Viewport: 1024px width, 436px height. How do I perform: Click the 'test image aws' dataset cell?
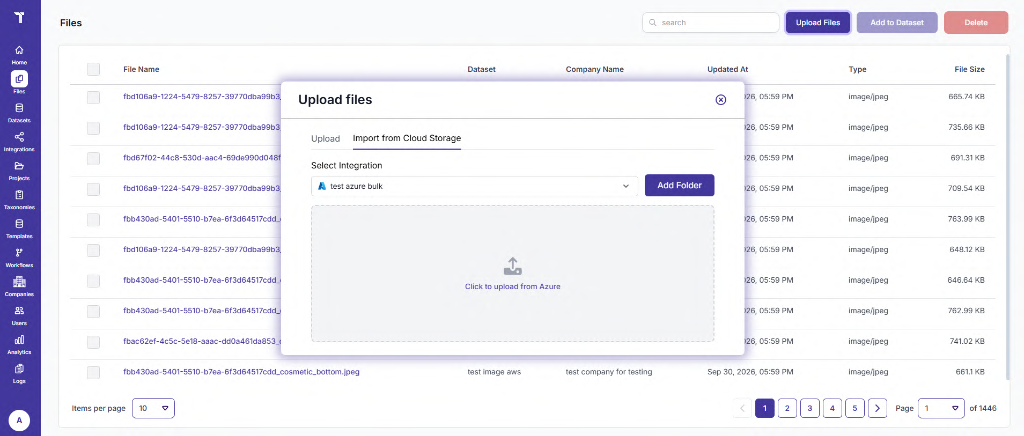point(494,373)
